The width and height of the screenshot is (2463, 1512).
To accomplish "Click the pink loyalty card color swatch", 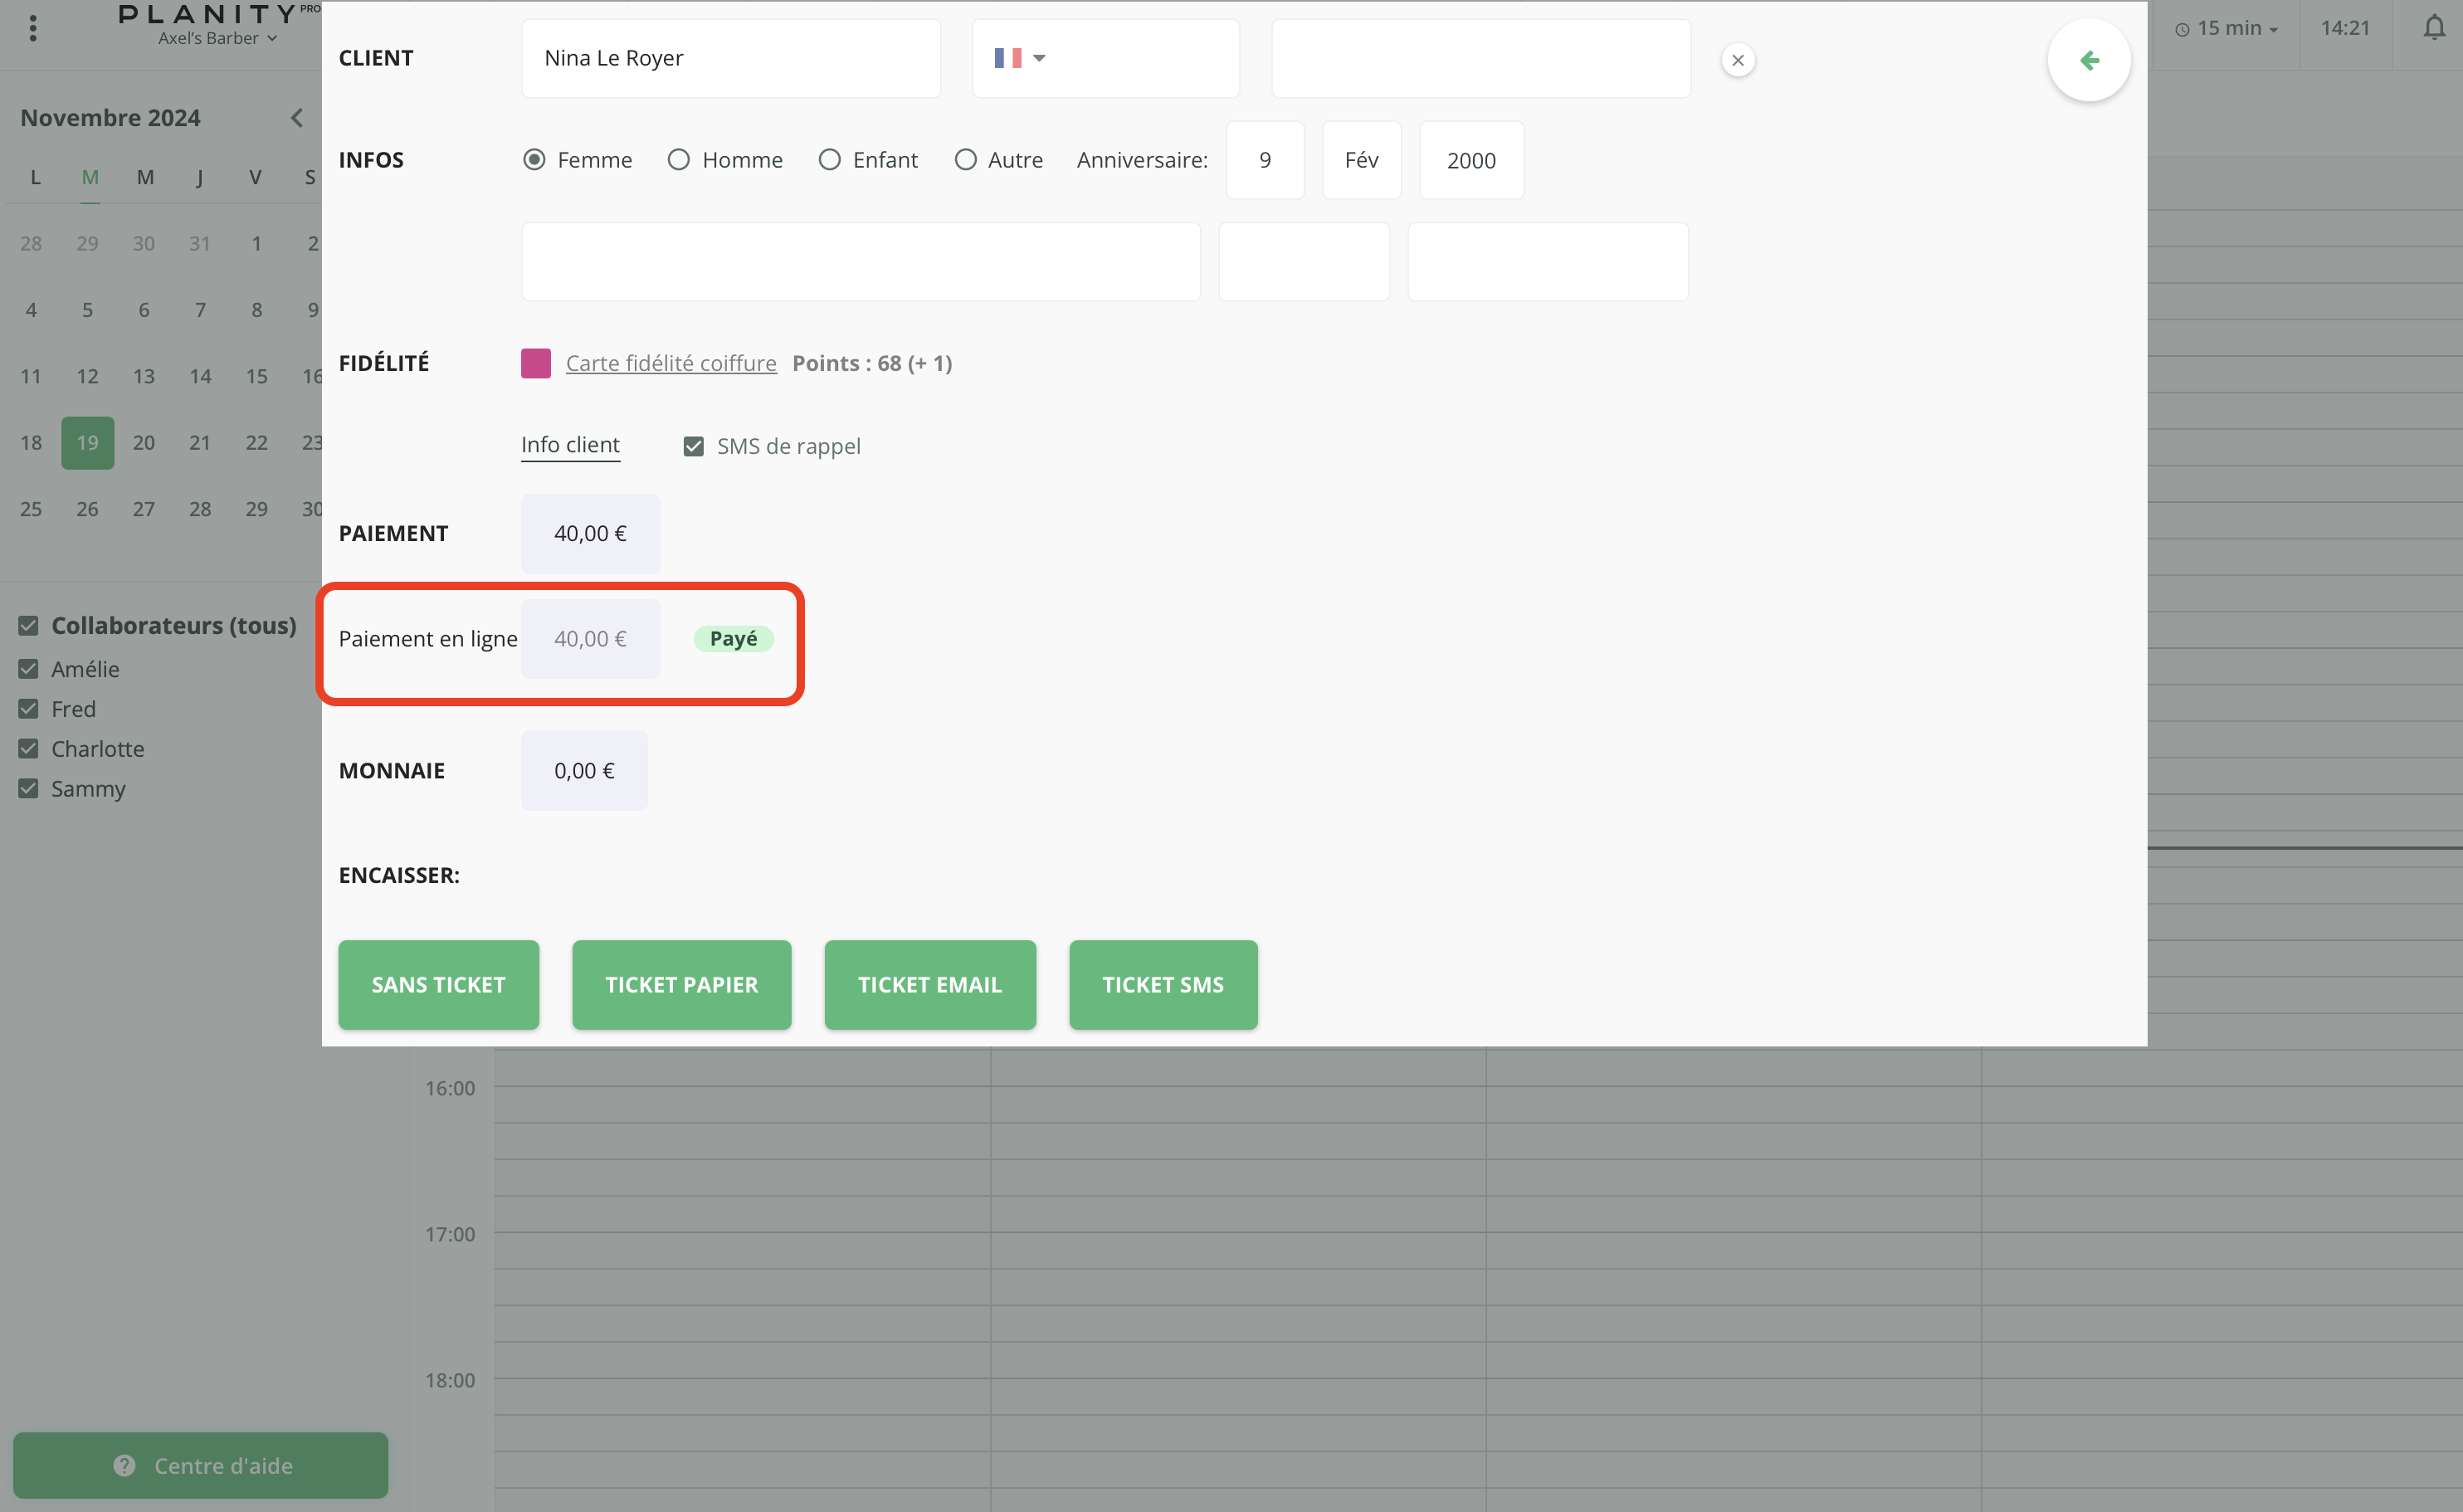I will coord(535,363).
